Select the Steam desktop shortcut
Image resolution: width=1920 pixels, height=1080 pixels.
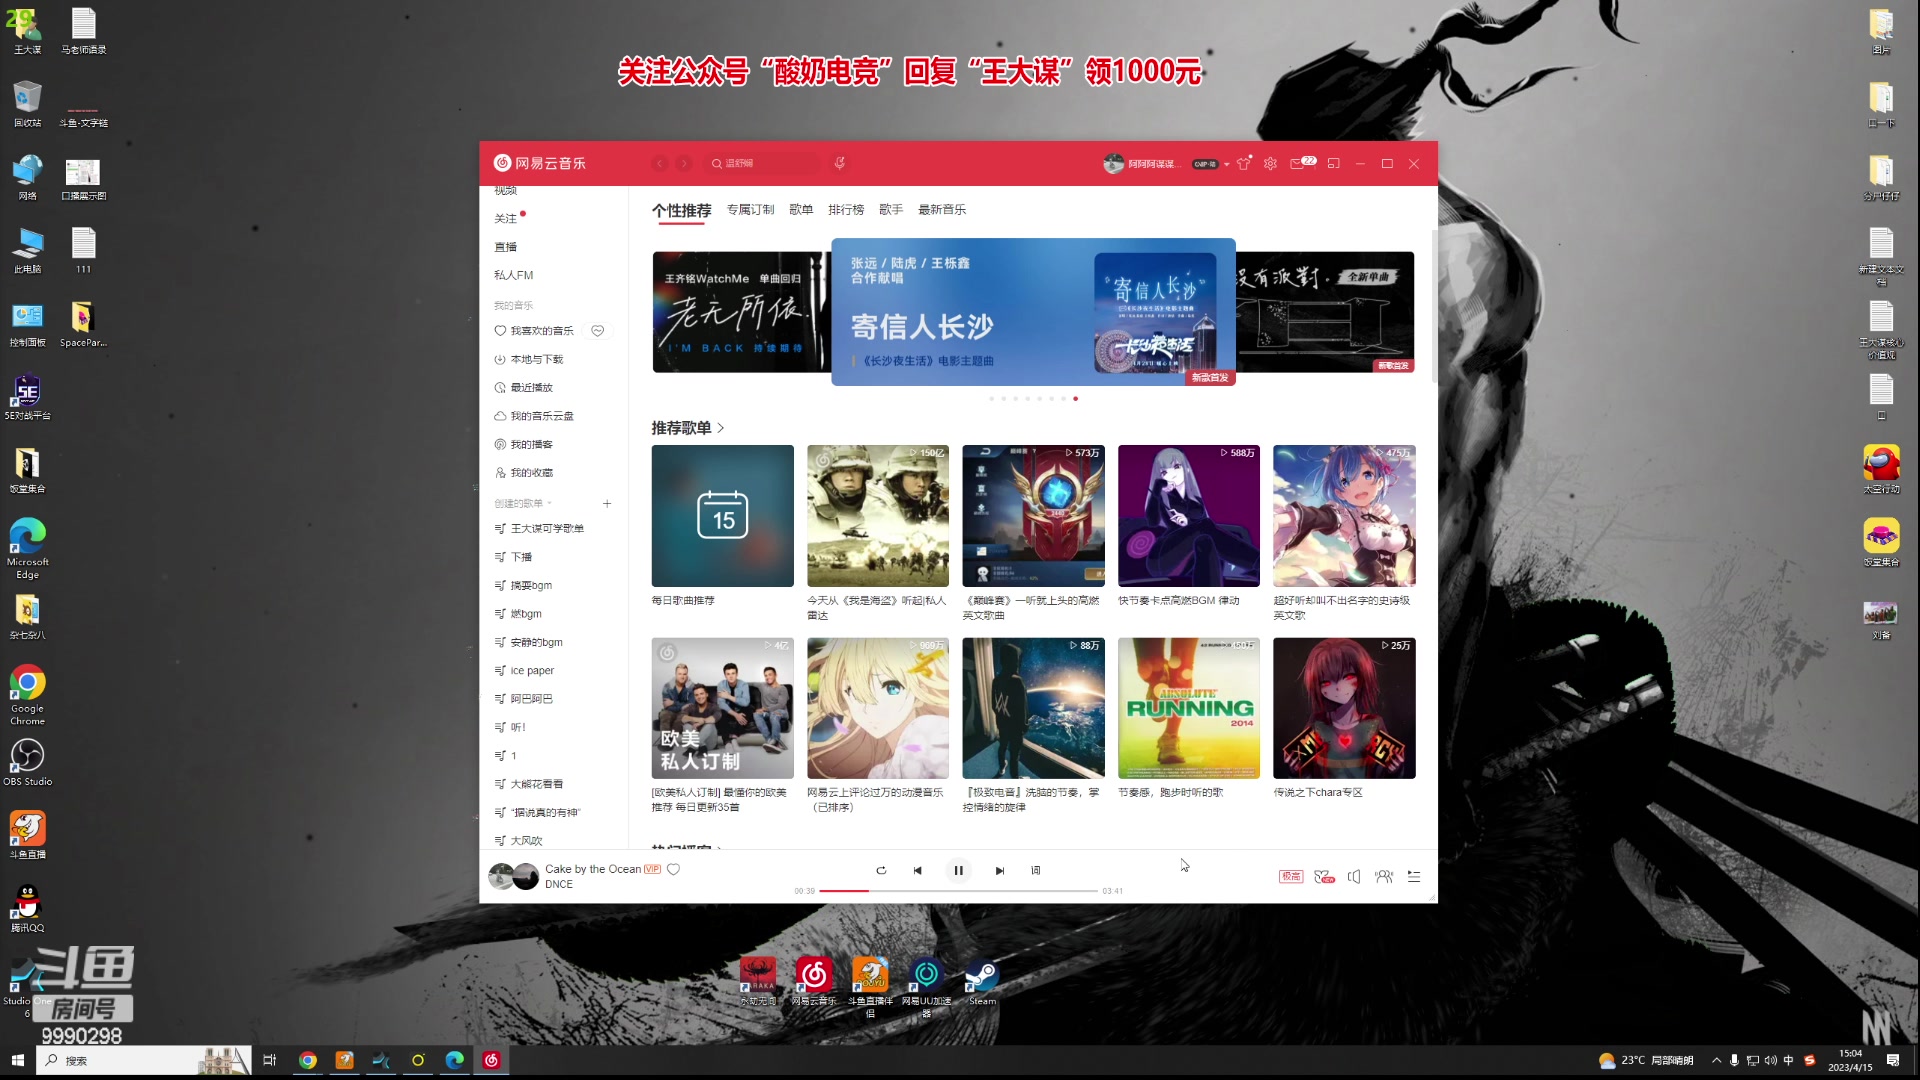click(982, 981)
